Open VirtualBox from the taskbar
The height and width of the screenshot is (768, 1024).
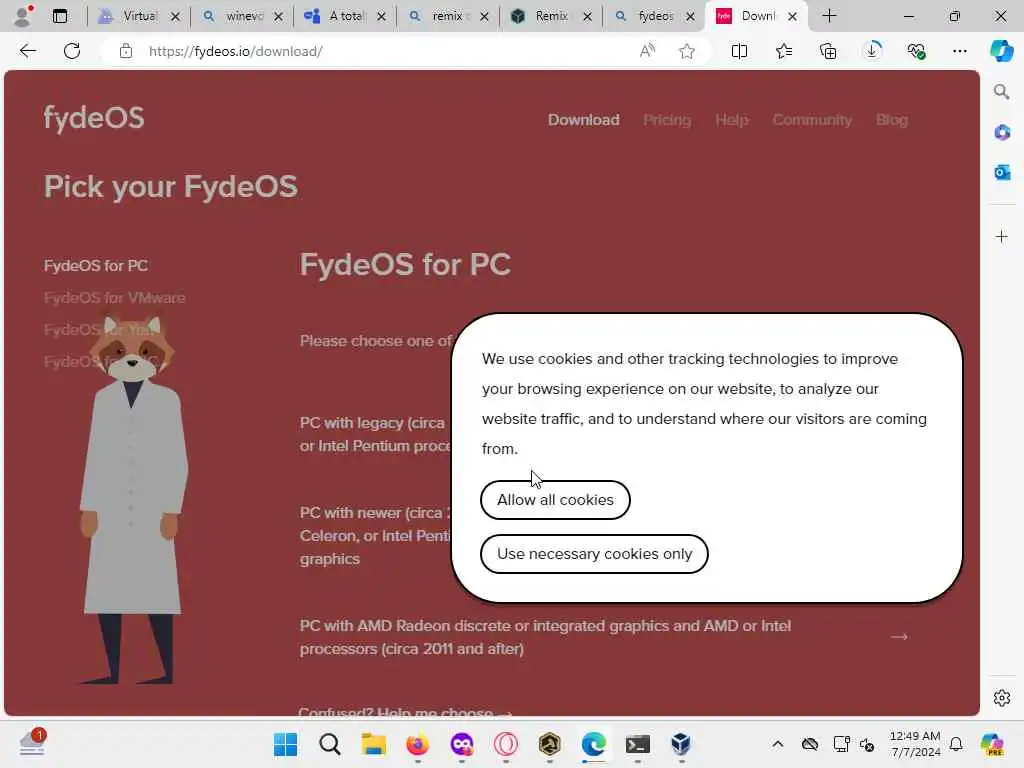(x=681, y=744)
